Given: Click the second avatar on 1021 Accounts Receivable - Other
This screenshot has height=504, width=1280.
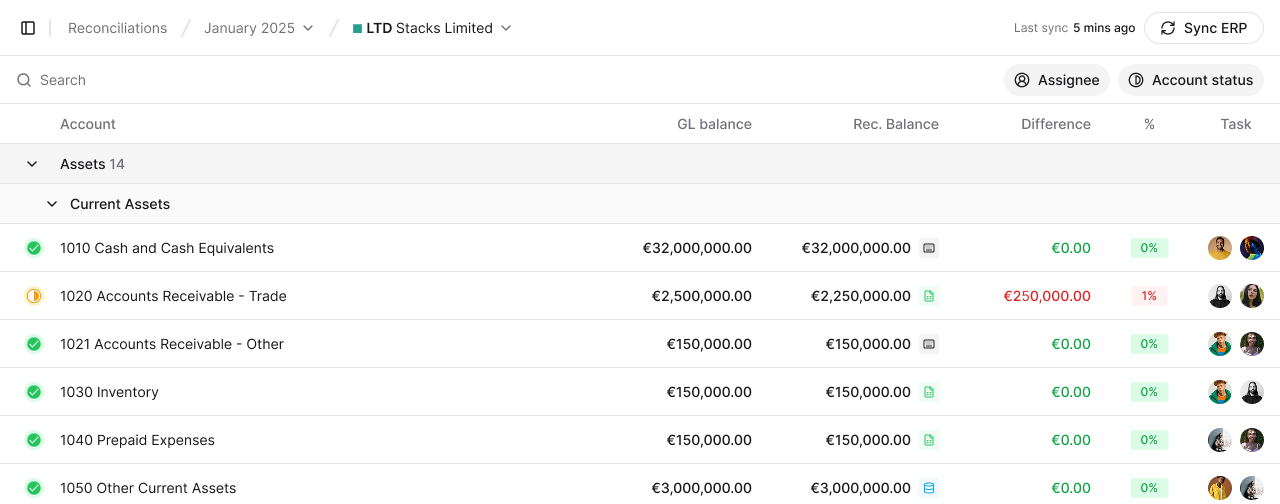Looking at the screenshot, I should 1251,344.
